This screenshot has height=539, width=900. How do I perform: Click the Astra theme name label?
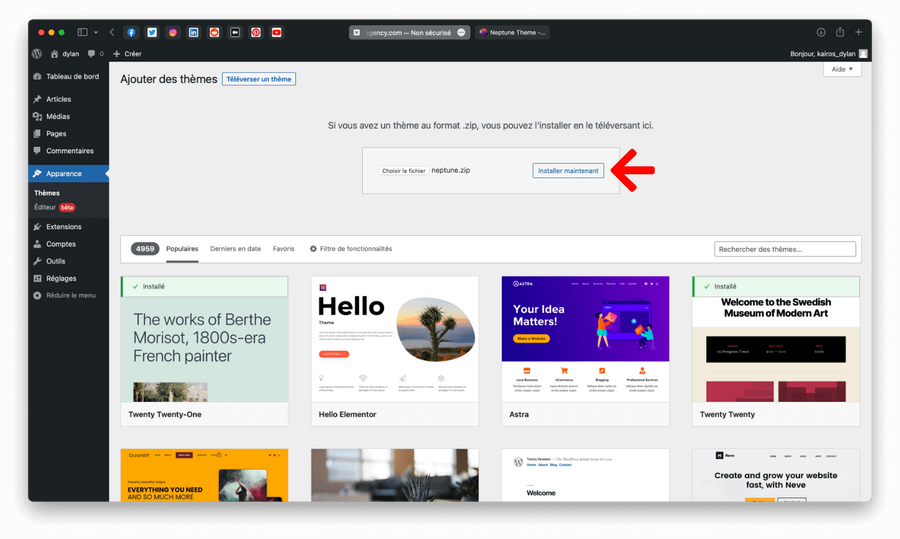tap(519, 414)
